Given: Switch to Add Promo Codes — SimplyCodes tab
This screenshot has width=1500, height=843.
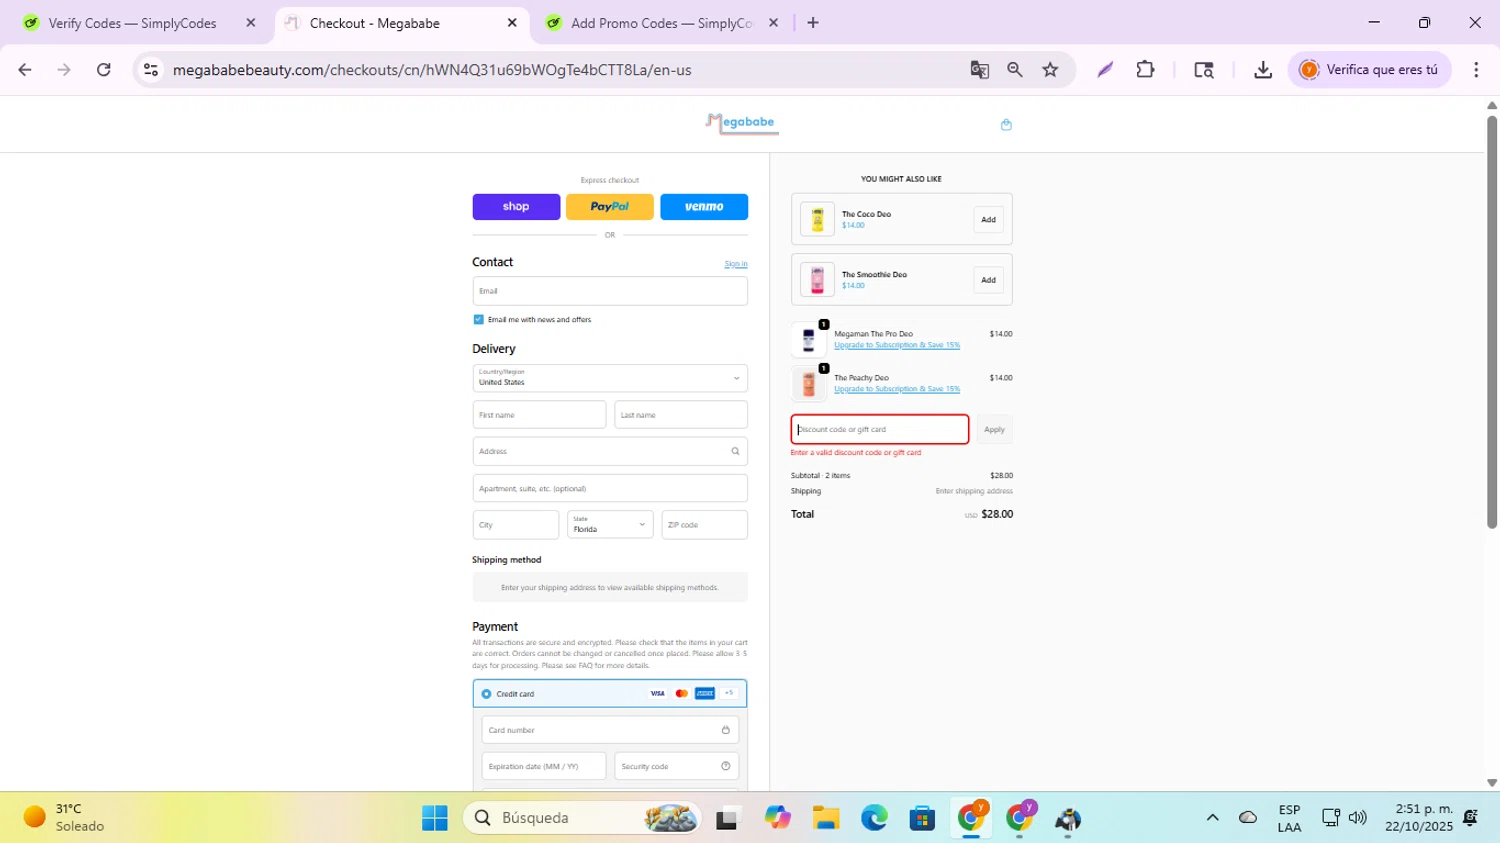Looking at the screenshot, I should [x=661, y=23].
